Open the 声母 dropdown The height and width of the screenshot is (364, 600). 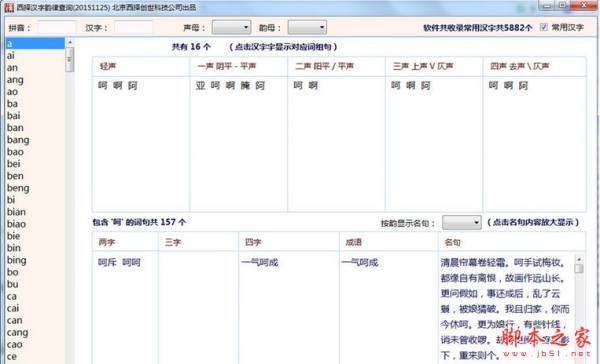coord(232,27)
